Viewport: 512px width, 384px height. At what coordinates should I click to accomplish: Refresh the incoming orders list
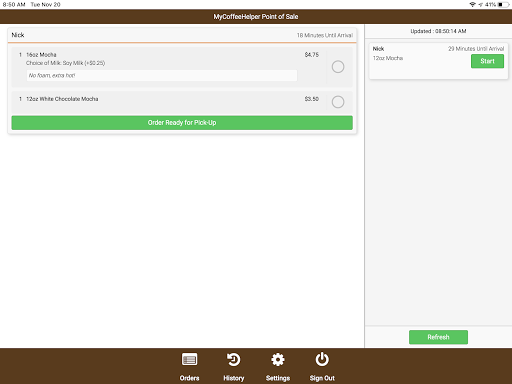[x=438, y=337]
